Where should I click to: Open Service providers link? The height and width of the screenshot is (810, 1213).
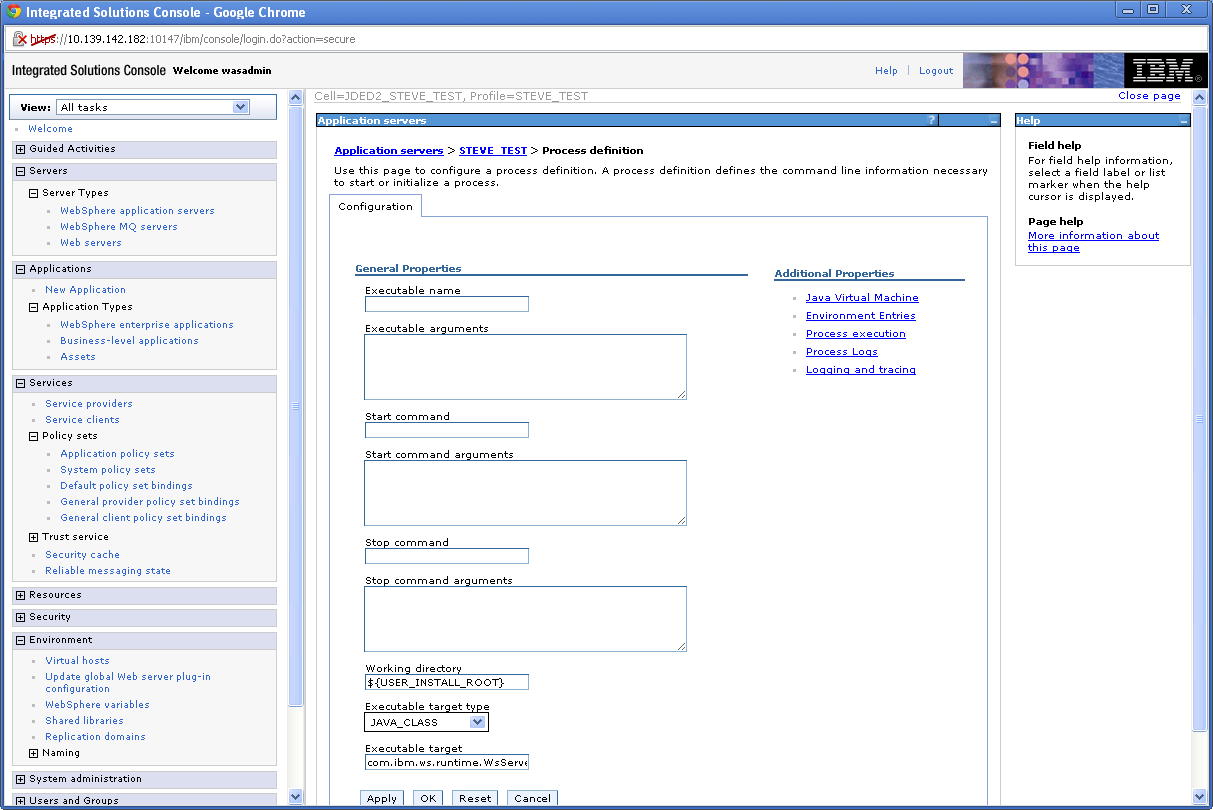(x=88, y=404)
